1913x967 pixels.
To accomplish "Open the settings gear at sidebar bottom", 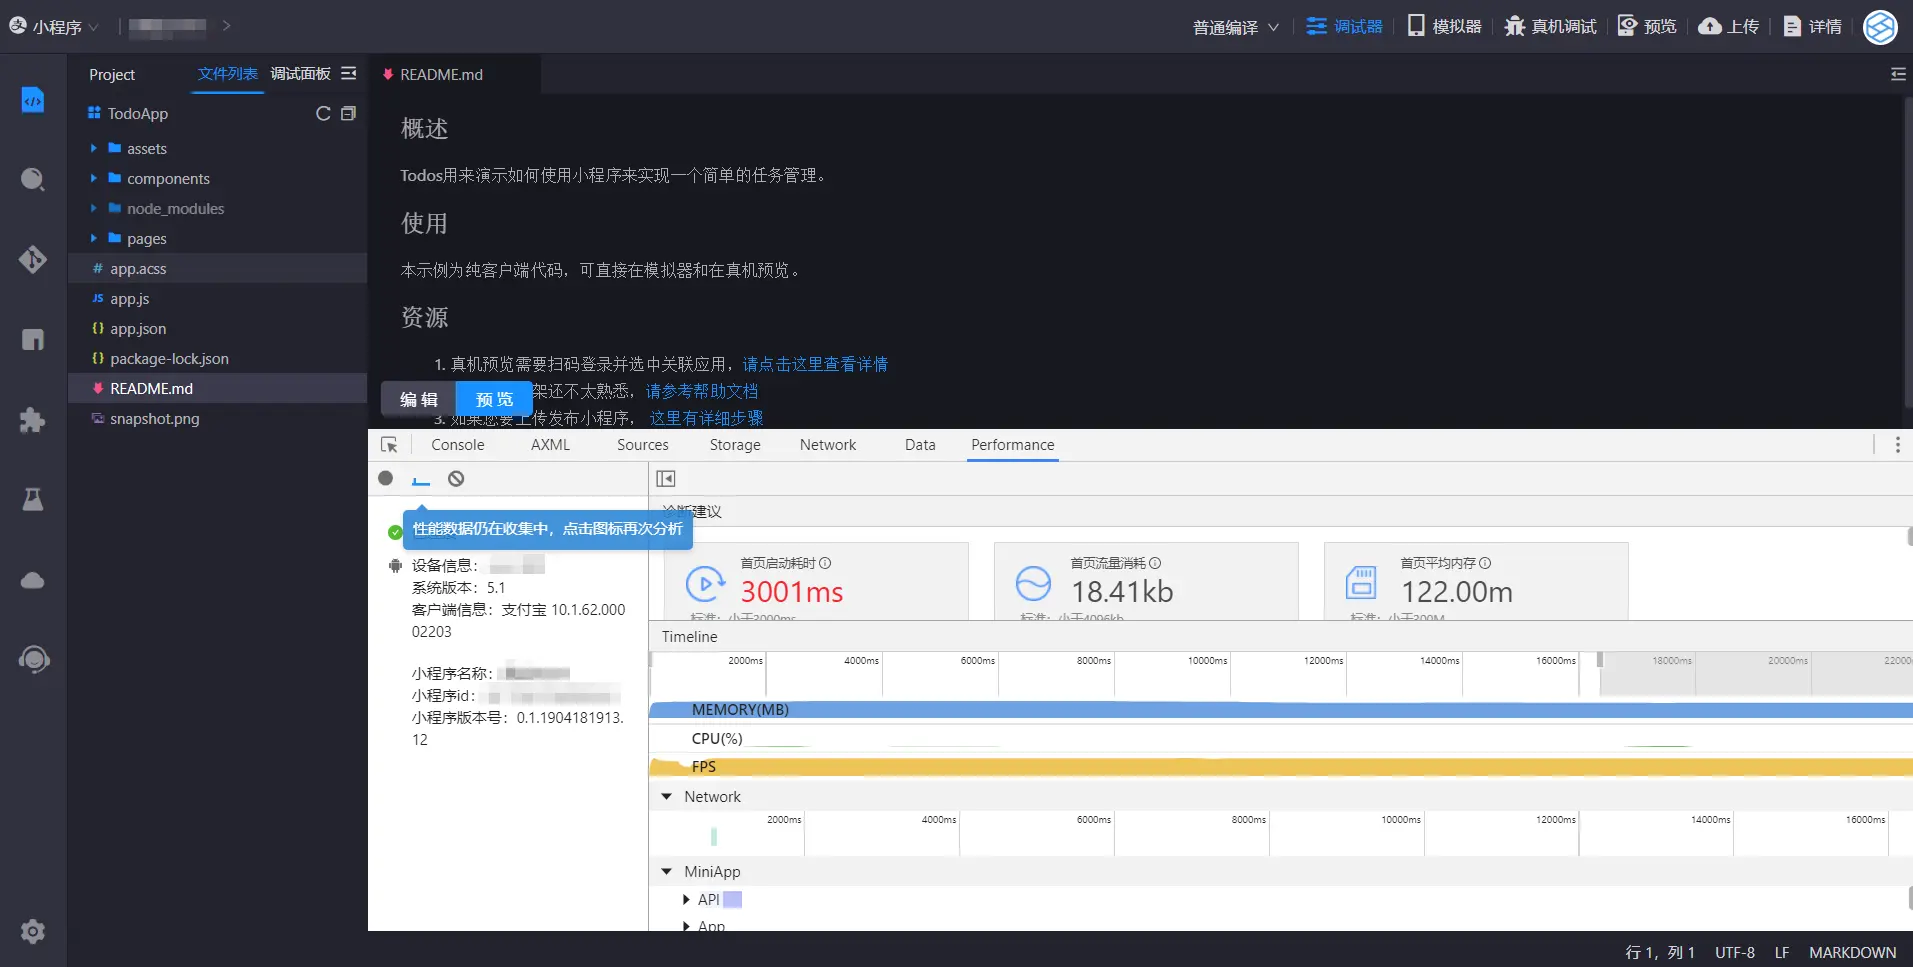I will (32, 931).
